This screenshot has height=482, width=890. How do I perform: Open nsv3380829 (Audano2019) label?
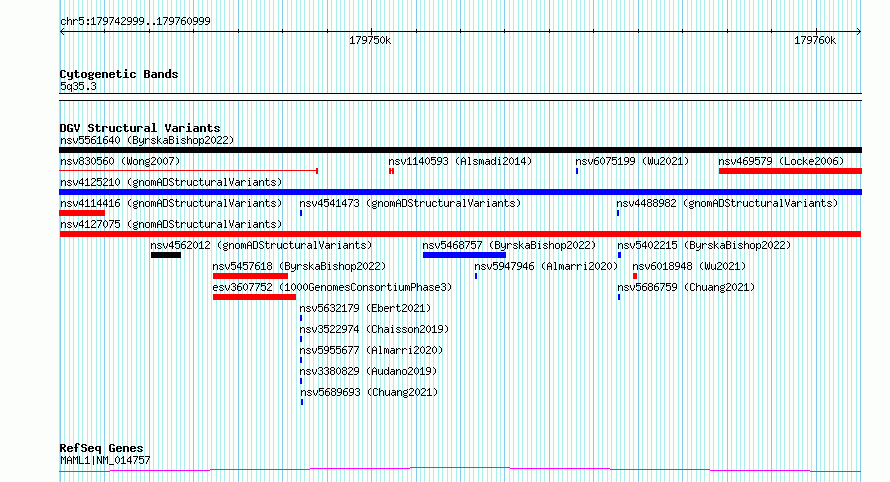(368, 371)
